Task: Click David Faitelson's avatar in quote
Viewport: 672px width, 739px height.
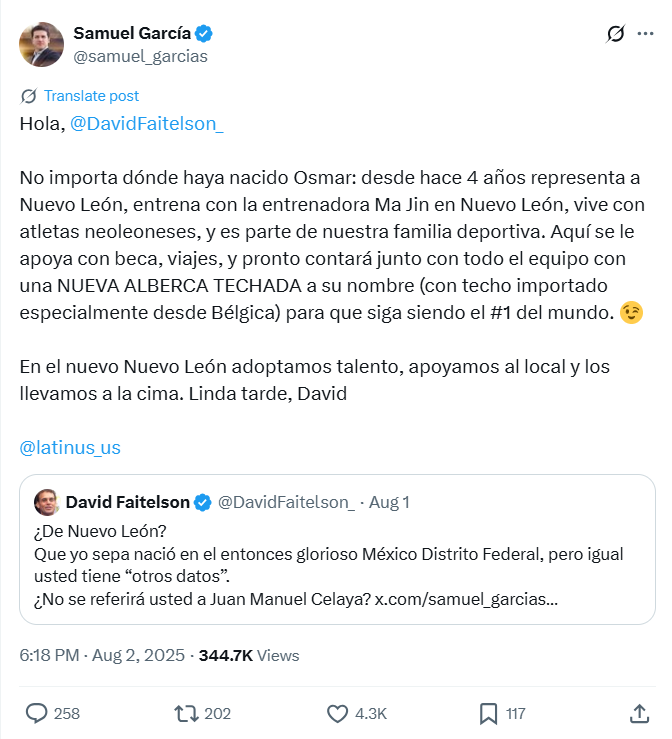Action: pyautogui.click(x=46, y=502)
